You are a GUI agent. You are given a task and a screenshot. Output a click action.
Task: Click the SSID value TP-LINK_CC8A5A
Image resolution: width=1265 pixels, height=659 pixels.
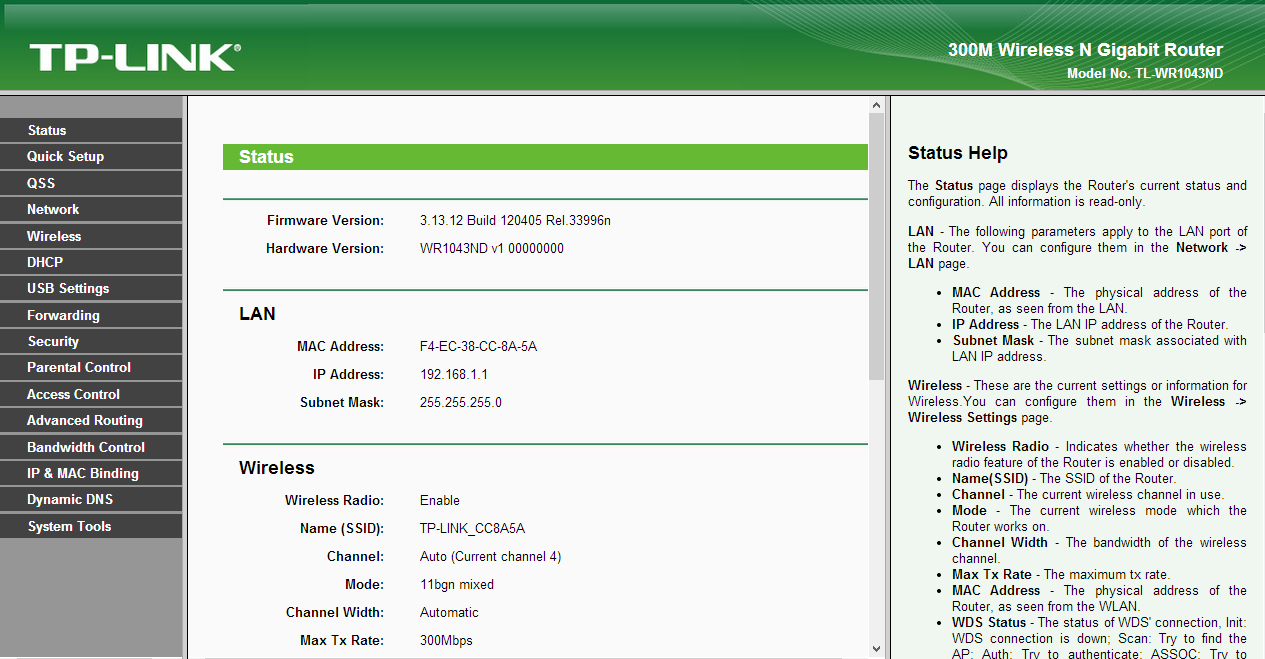[472, 528]
